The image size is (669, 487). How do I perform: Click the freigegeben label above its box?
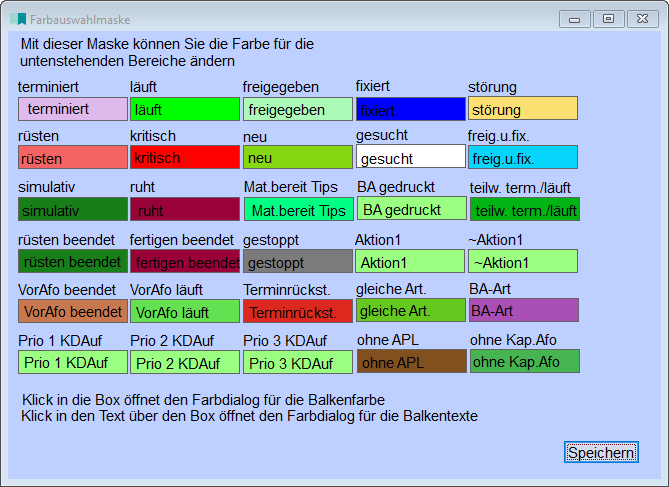click(x=281, y=87)
